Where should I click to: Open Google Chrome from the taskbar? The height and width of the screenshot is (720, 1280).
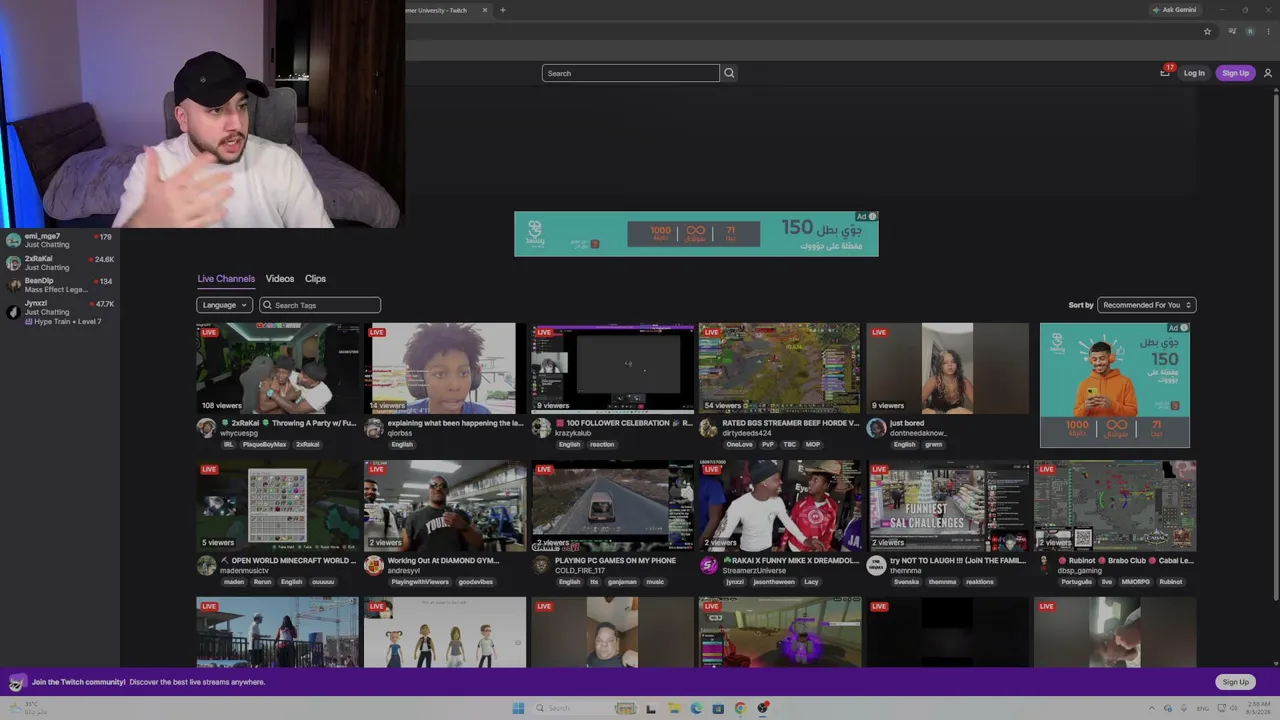tap(740, 708)
